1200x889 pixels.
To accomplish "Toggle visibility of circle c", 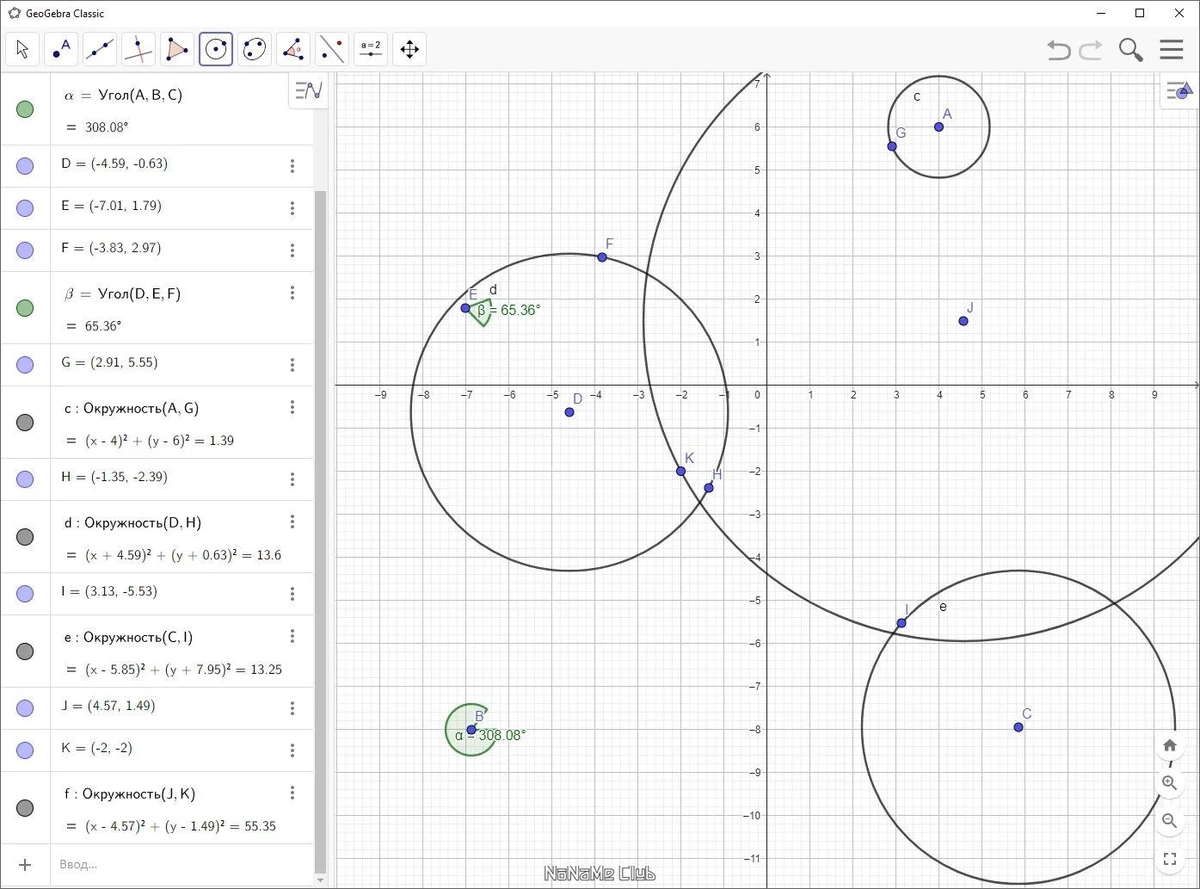I will click(25, 422).
